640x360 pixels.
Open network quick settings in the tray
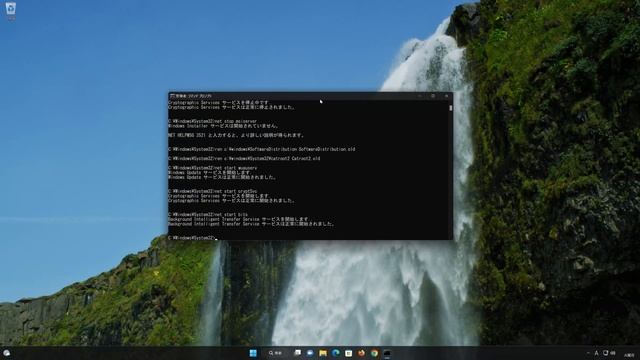[606, 353]
